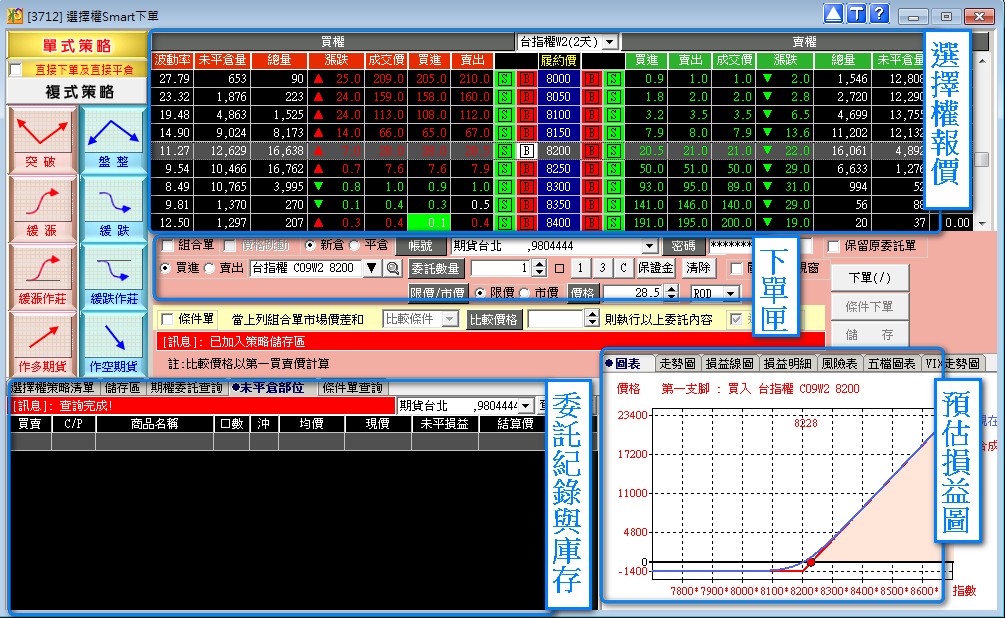Viewport: 1005px width, 618px height.
Task: Click the magnifier search icon beside the contract selector
Action: coord(393,268)
